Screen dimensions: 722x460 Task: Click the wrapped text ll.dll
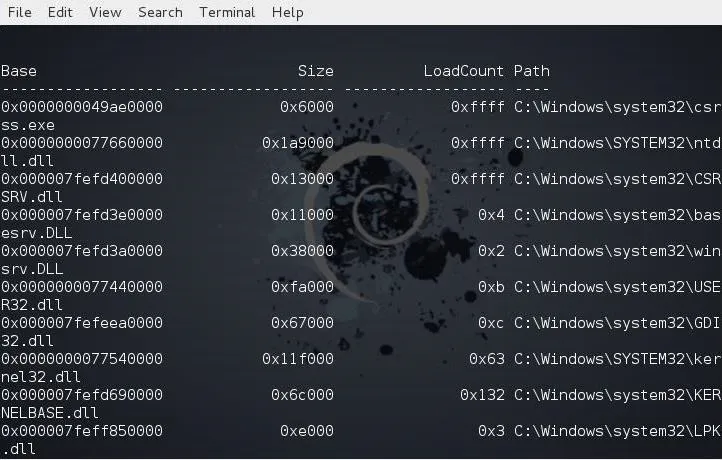28,161
